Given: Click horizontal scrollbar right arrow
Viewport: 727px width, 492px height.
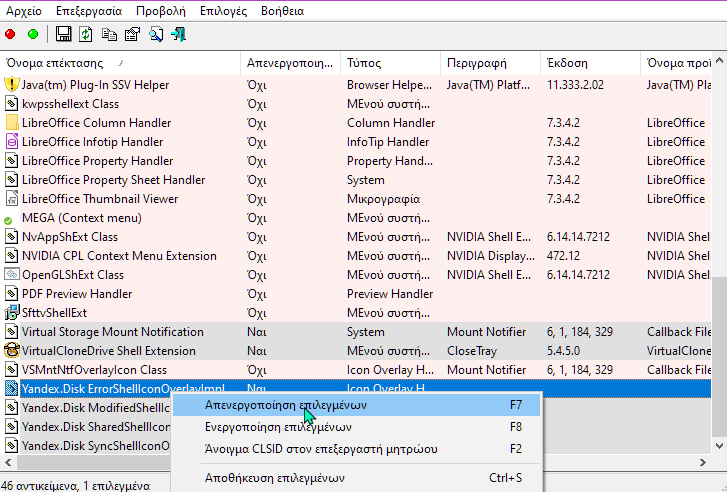Looking at the screenshot, I should click(x=703, y=462).
